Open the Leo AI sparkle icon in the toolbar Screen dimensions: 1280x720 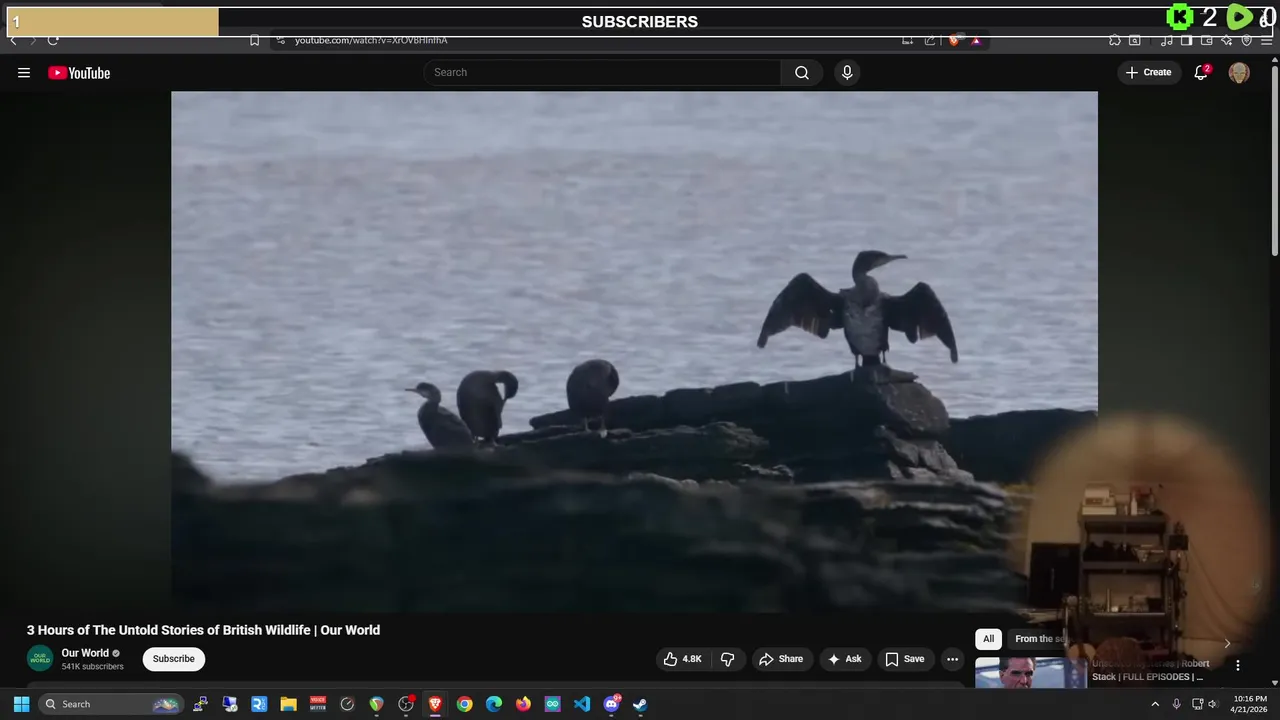click(1226, 41)
